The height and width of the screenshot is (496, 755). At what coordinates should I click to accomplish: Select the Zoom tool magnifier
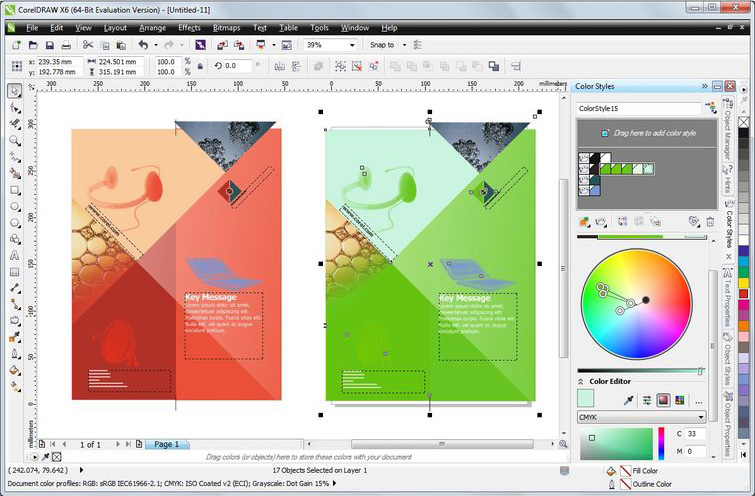click(x=15, y=141)
